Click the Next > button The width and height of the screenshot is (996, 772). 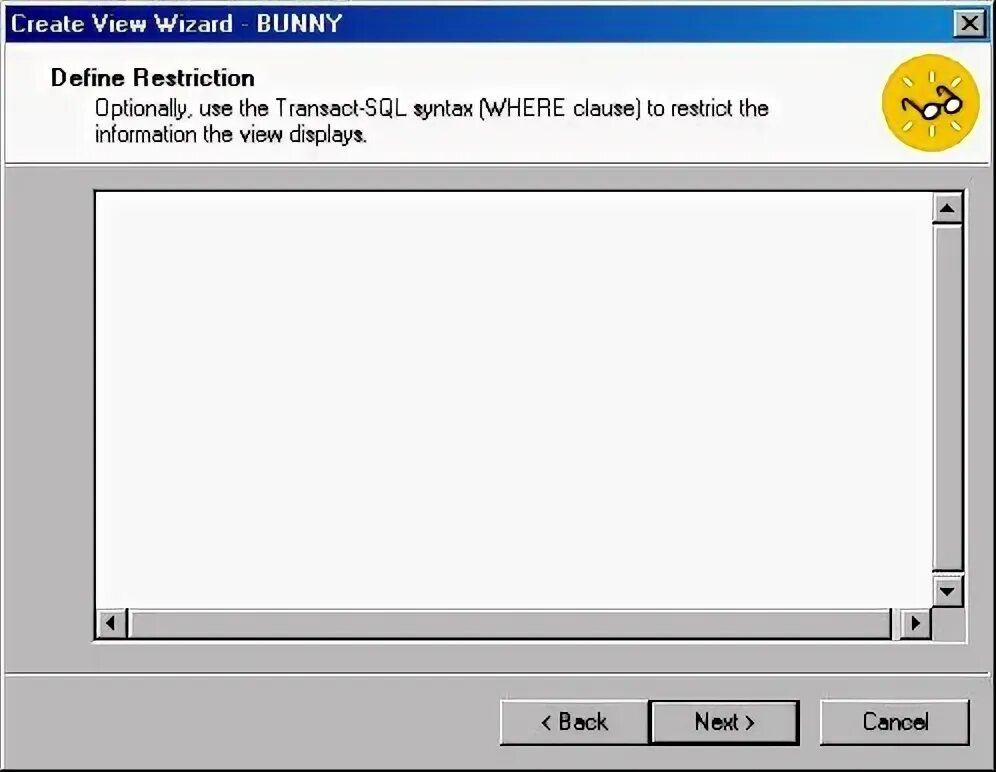pos(724,722)
